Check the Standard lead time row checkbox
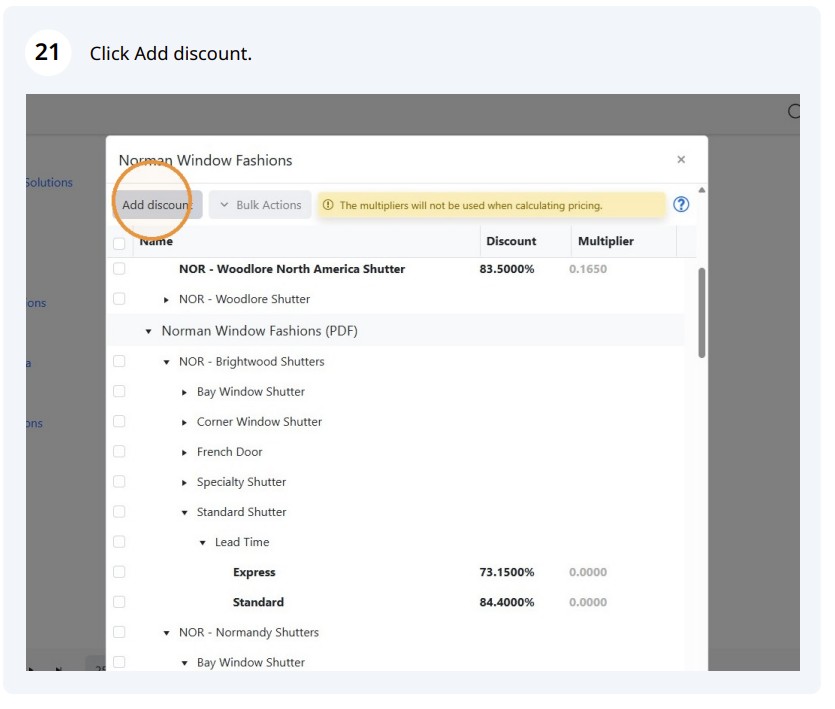The image size is (835, 709). [x=119, y=603]
